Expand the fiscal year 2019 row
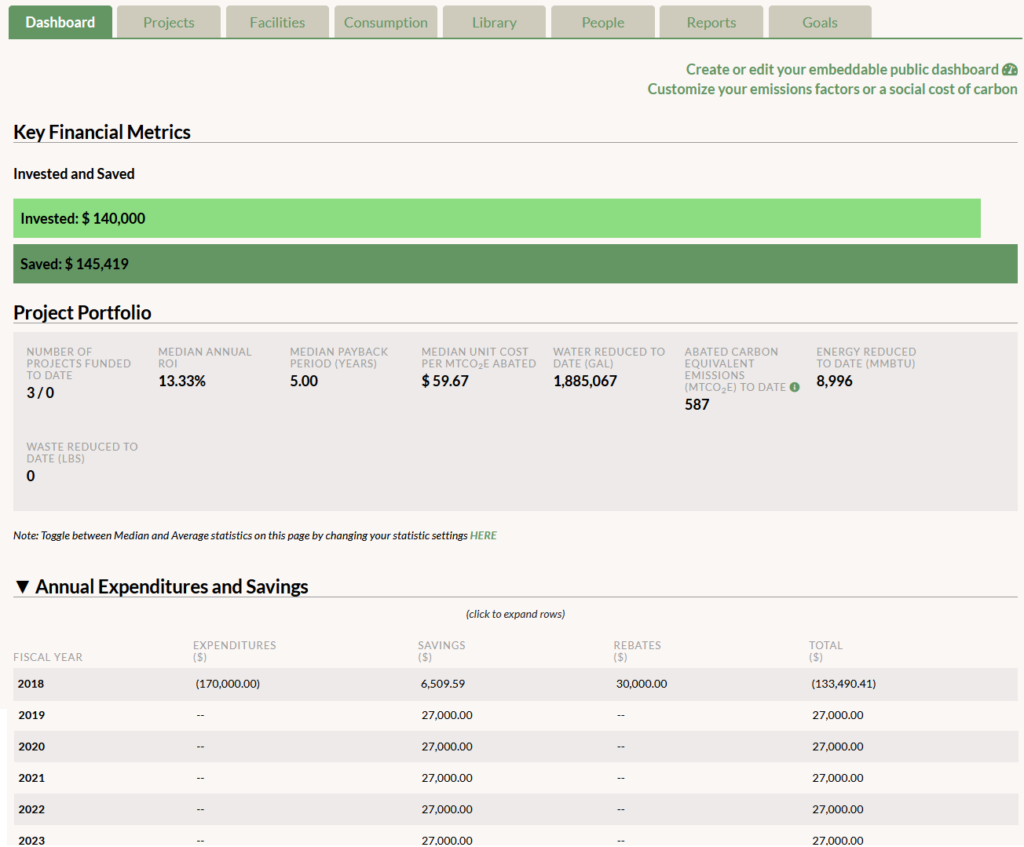The height and width of the screenshot is (847, 1024). (x=515, y=715)
